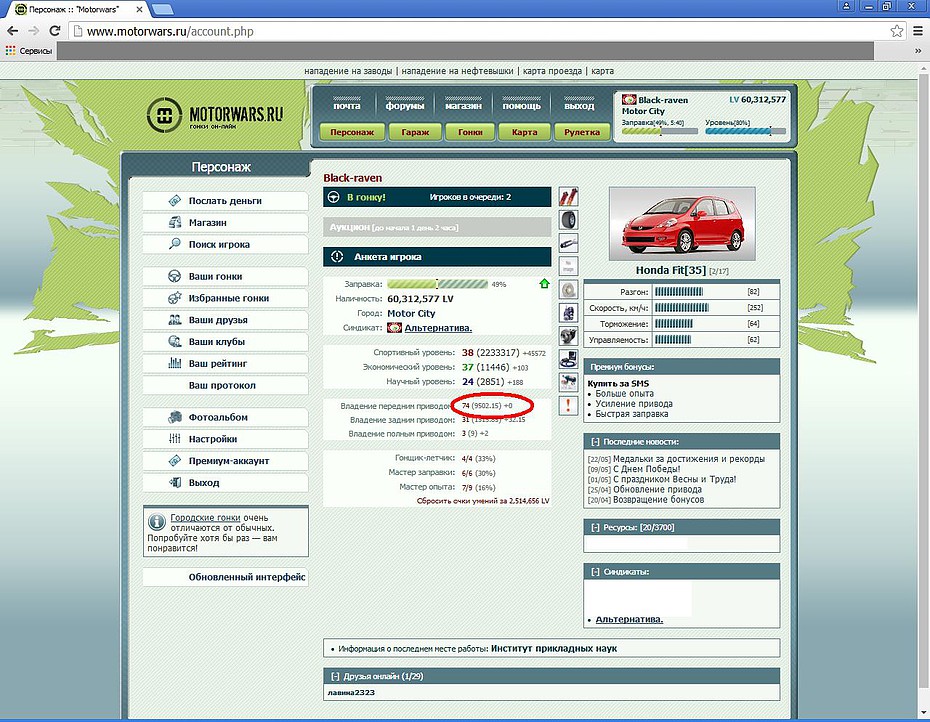Click the tire part icon

[x=568, y=220]
